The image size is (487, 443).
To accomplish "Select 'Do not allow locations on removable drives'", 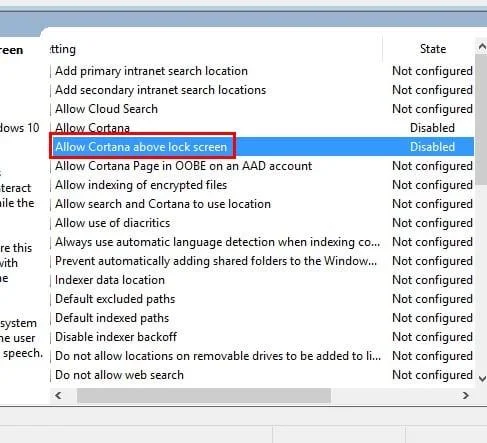I will [x=218, y=356].
